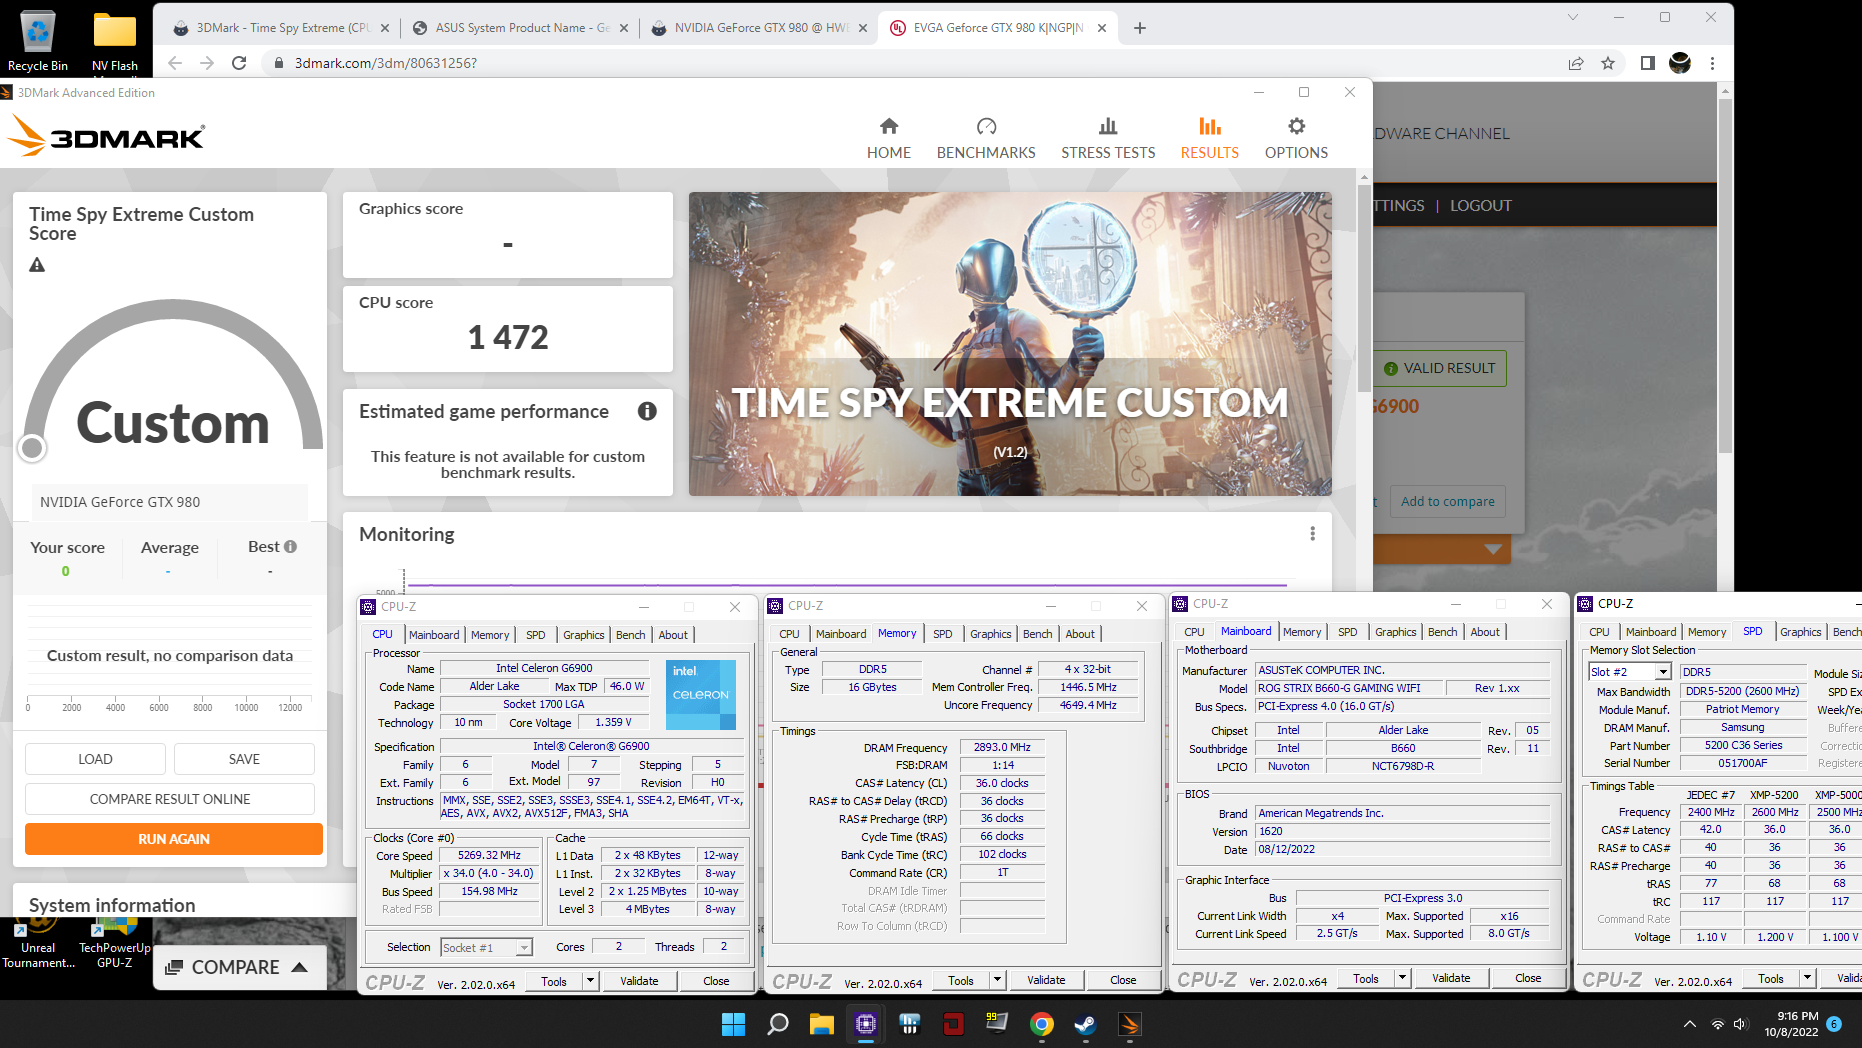
Task: Expand Chrome tab search chevron
Action: pos(1572,17)
